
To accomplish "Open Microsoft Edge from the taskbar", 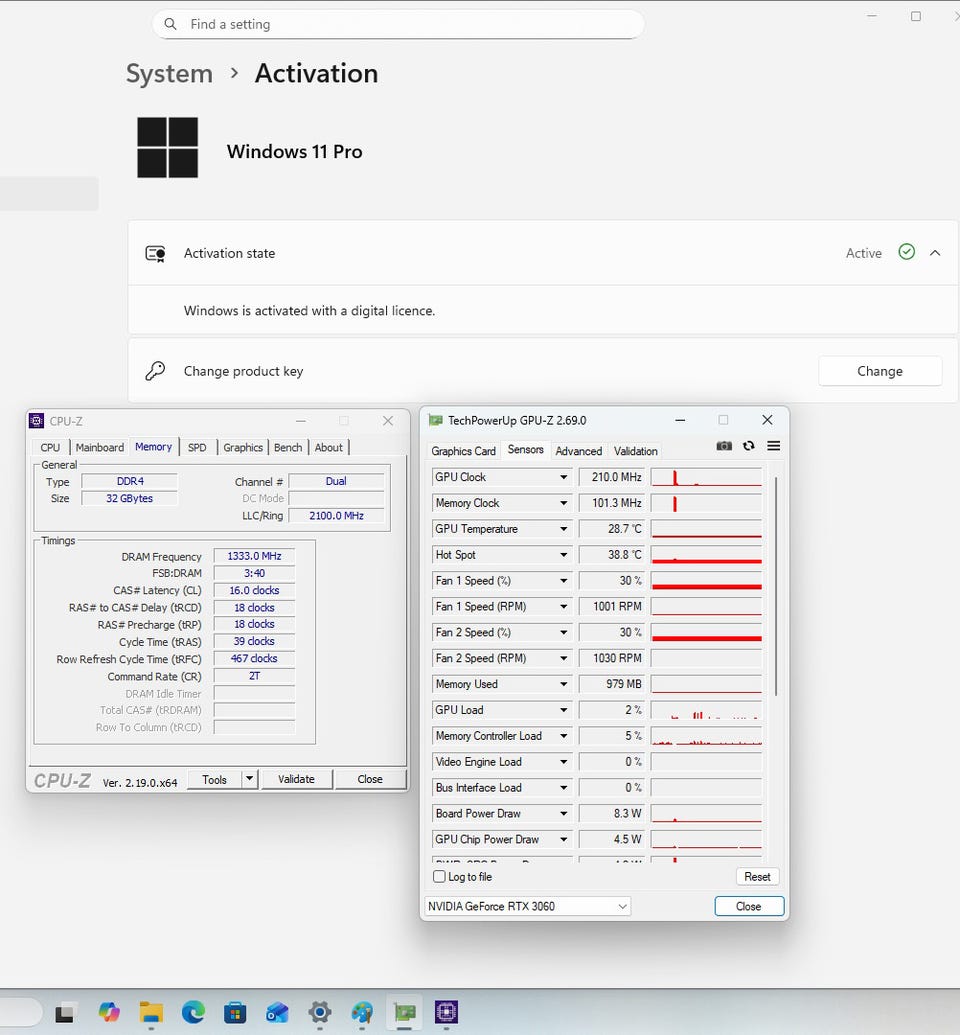I will pos(193,1012).
